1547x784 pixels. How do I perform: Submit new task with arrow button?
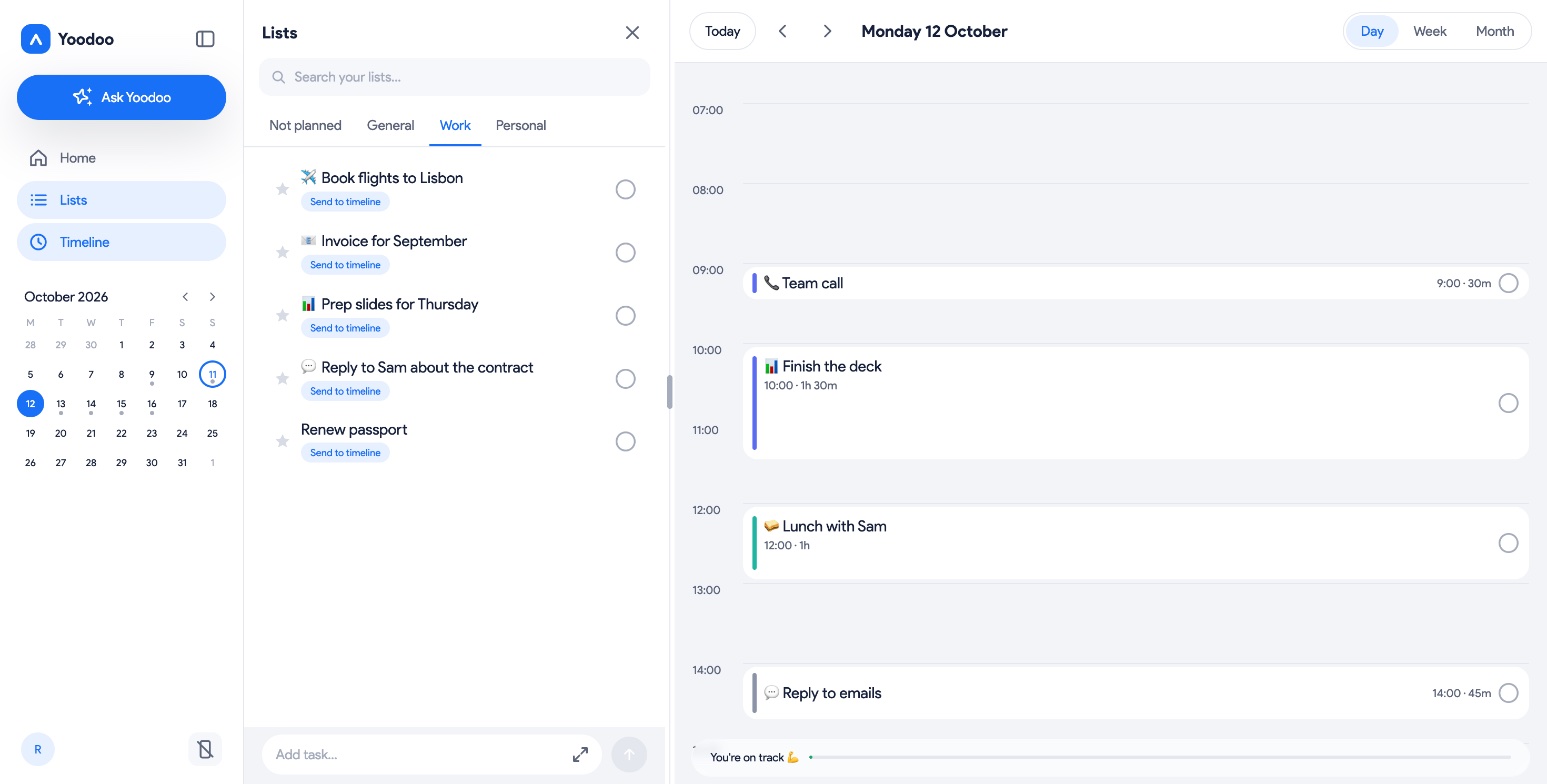click(629, 755)
